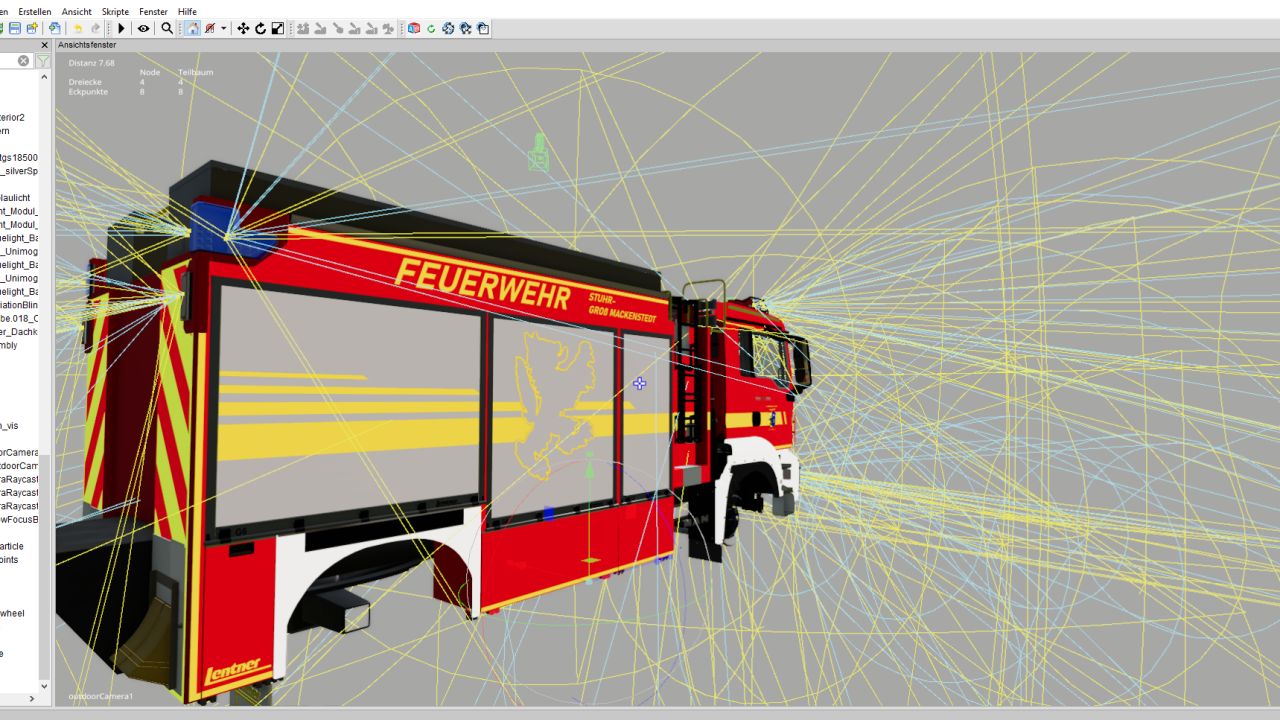Open the Fenster menu

click(153, 12)
